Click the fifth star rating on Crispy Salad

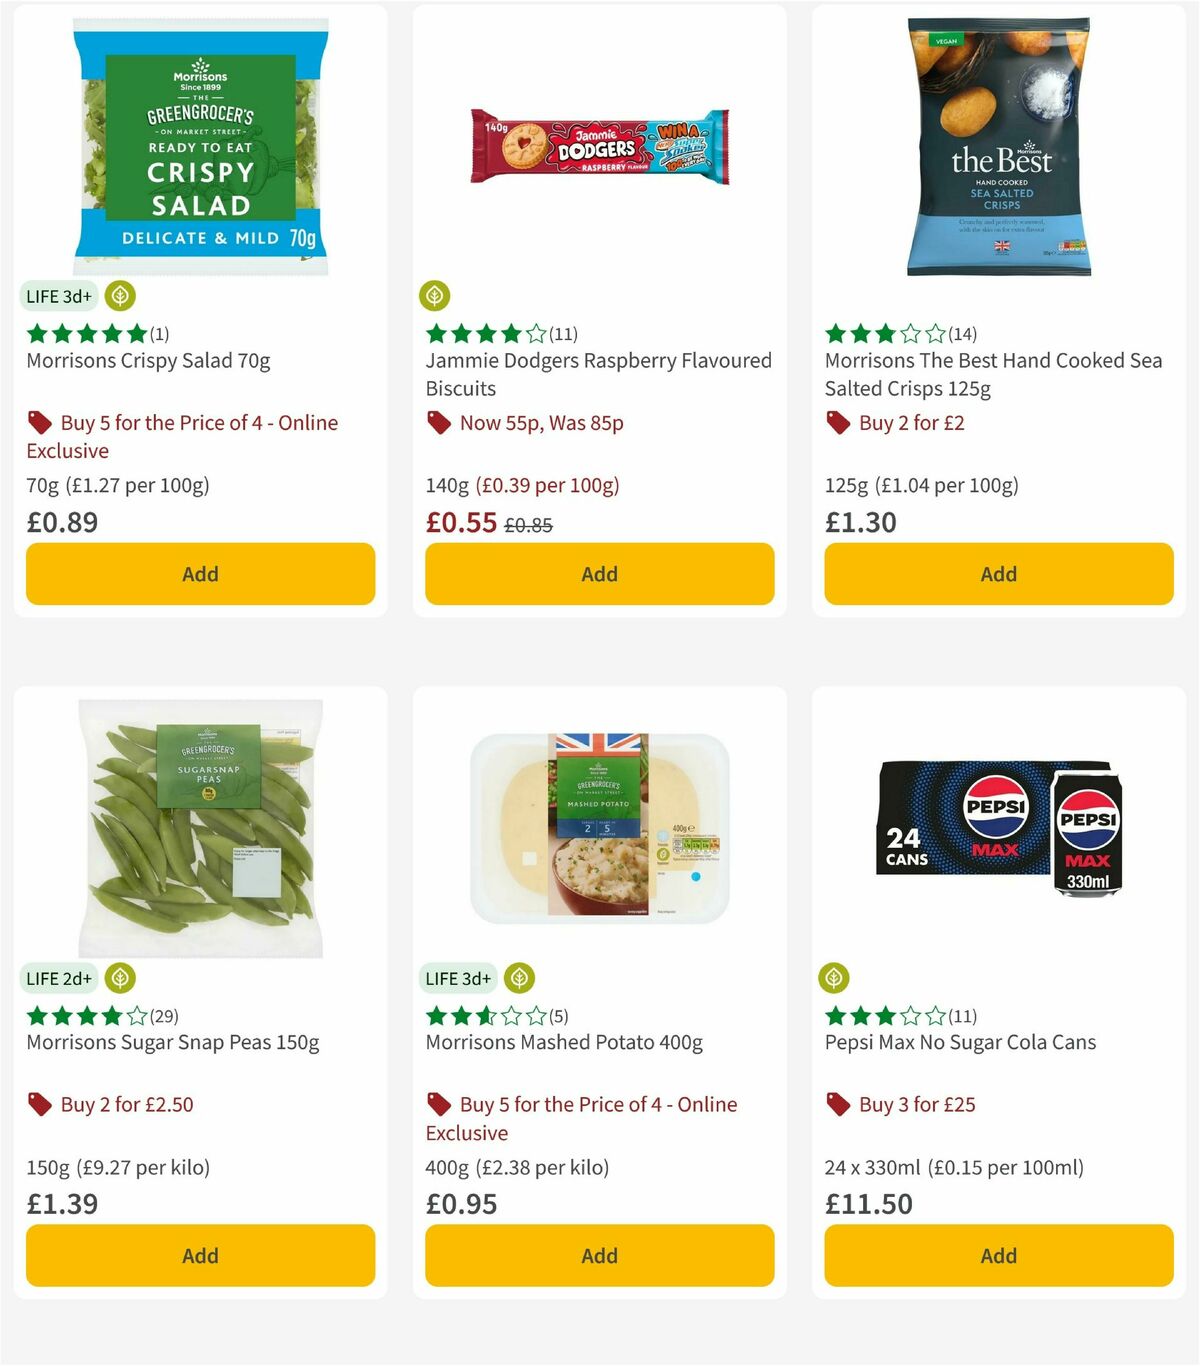[135, 333]
